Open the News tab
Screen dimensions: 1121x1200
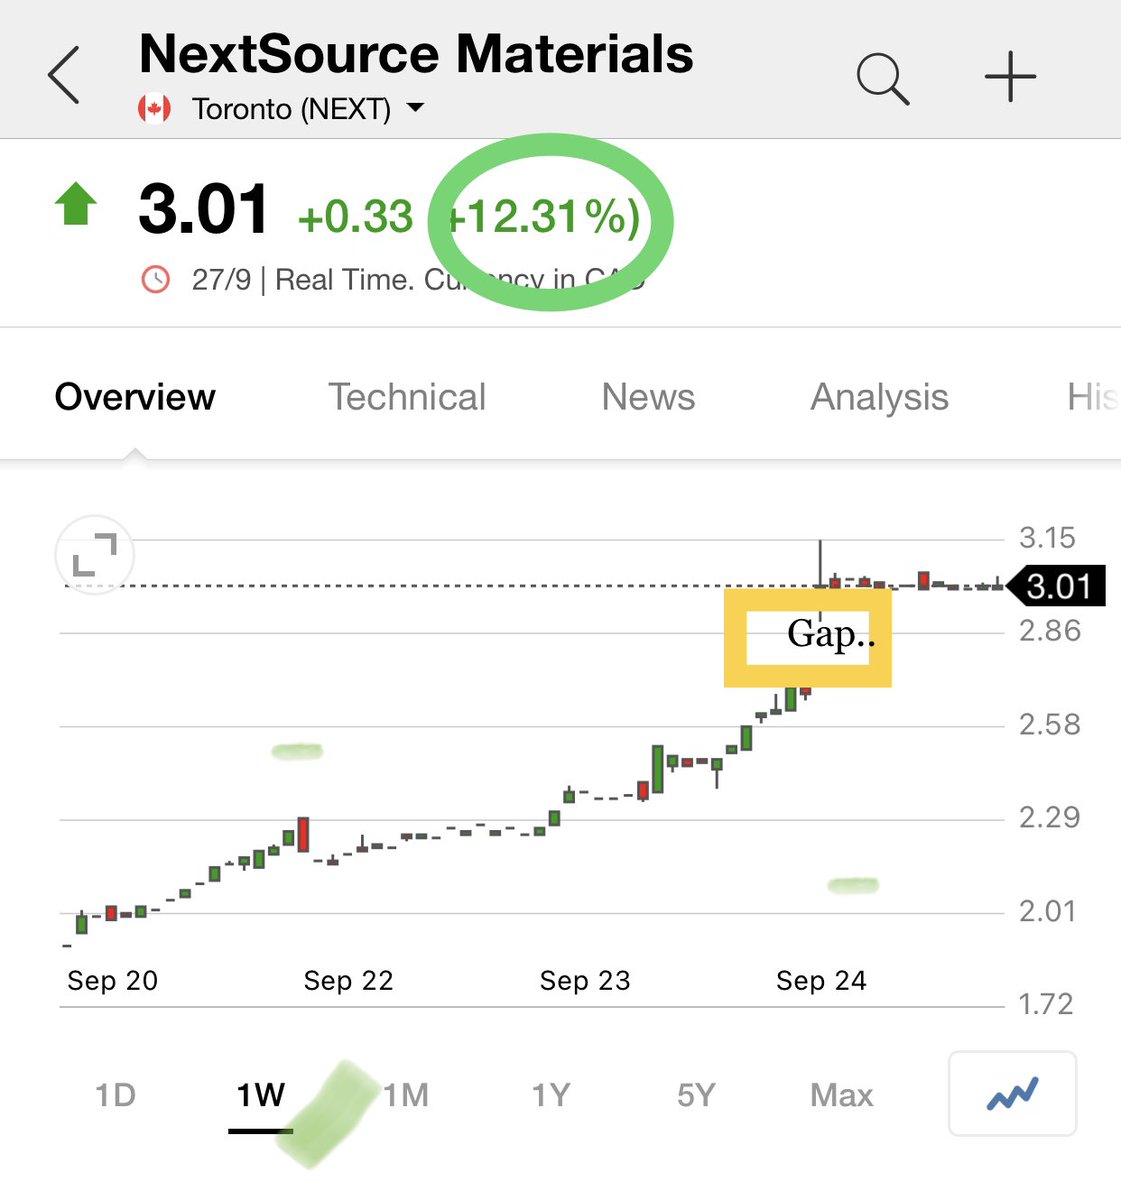click(x=648, y=397)
